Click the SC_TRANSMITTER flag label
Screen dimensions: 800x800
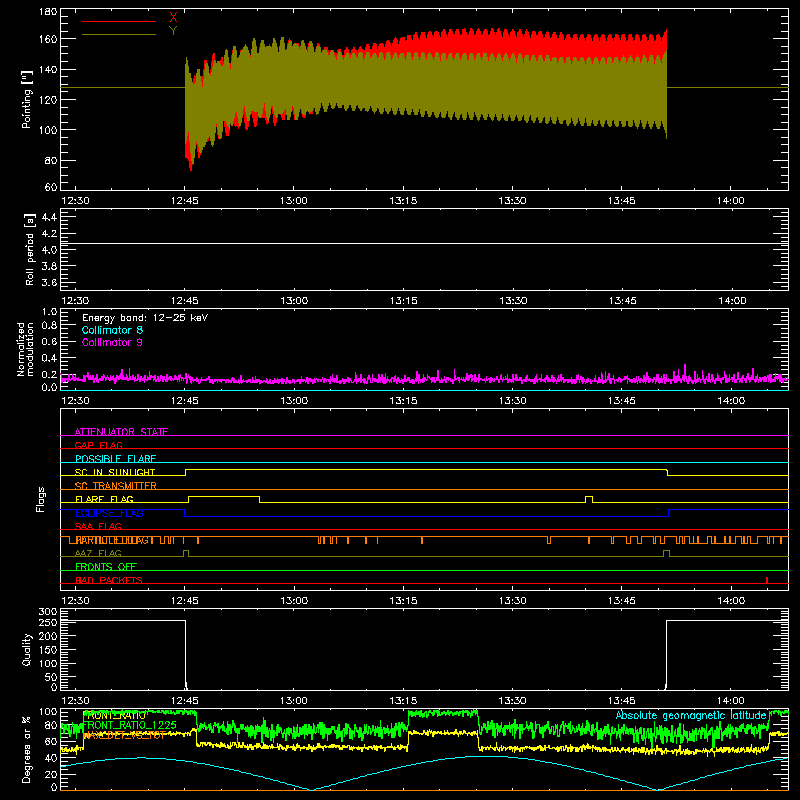115,485
